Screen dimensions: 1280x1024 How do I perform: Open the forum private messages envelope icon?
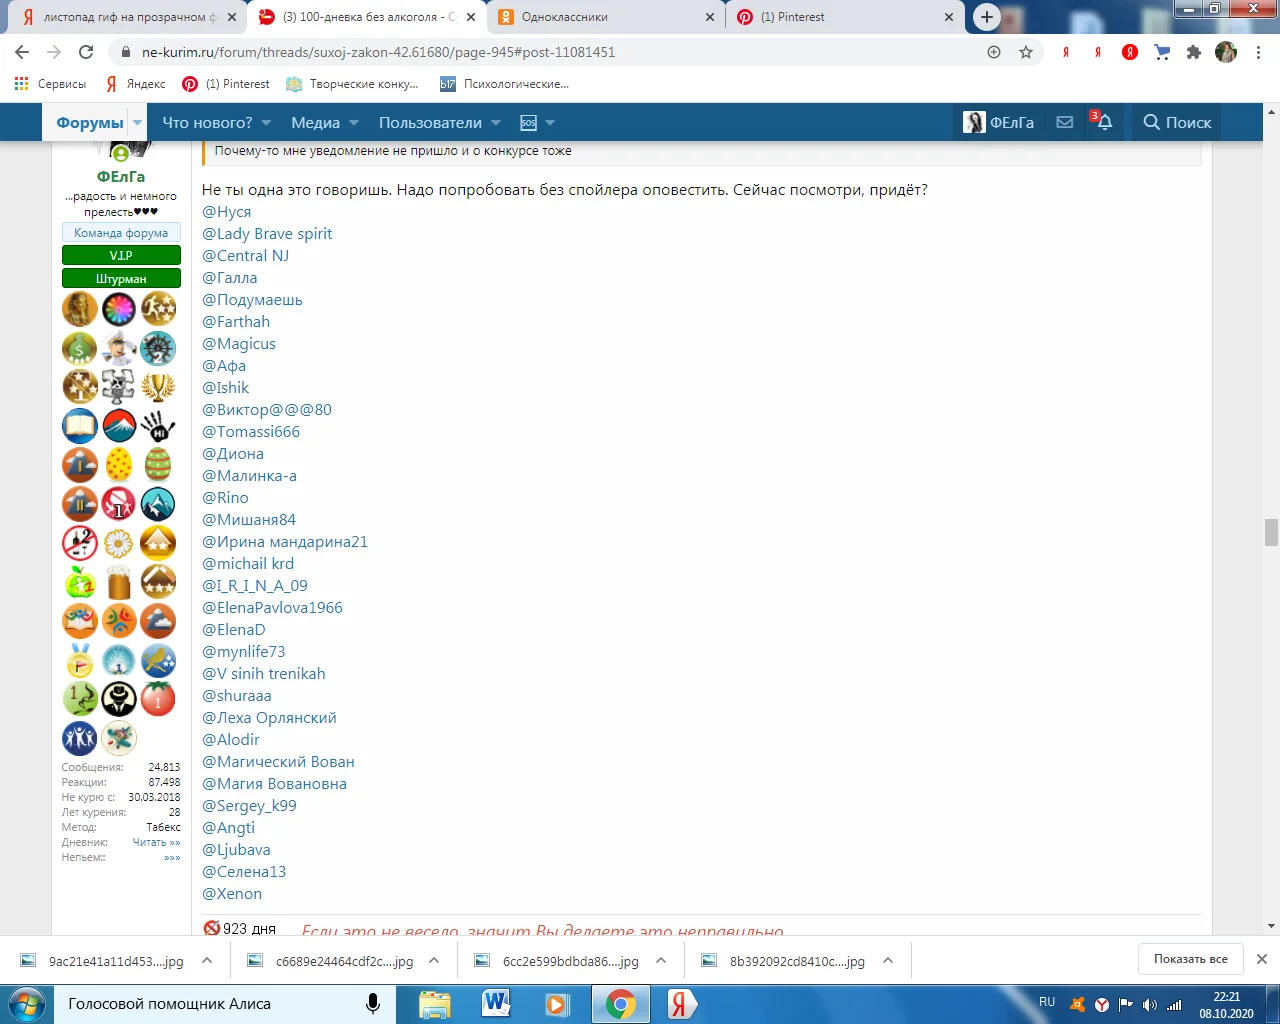(x=1065, y=122)
